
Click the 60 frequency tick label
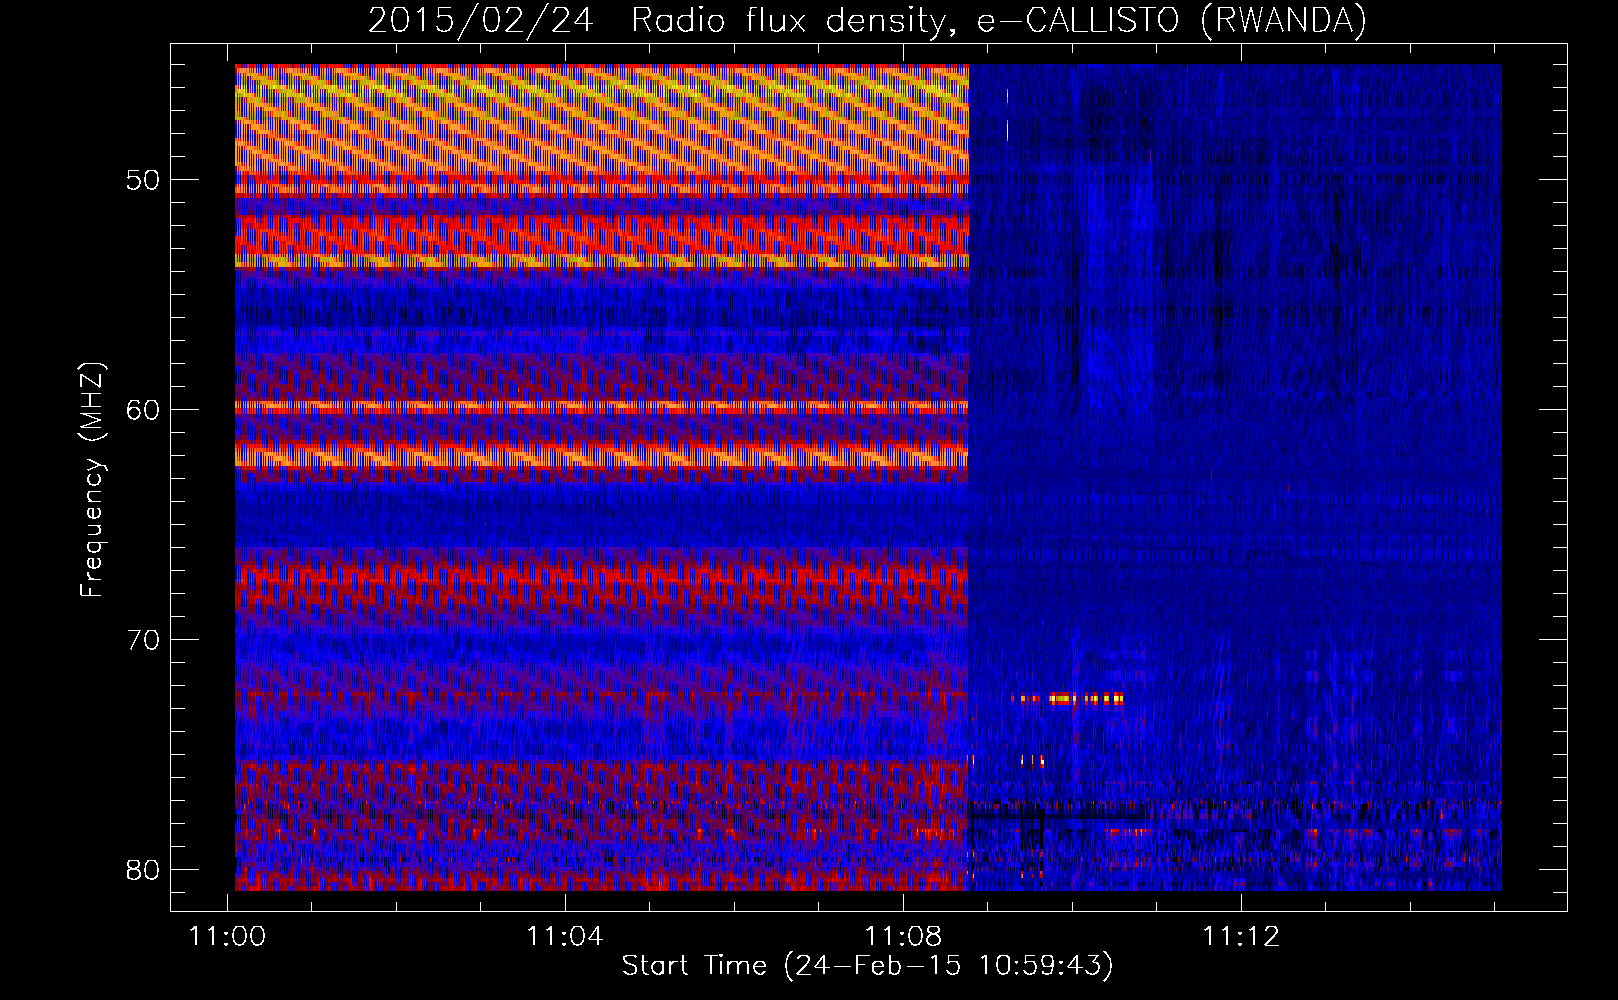143,409
